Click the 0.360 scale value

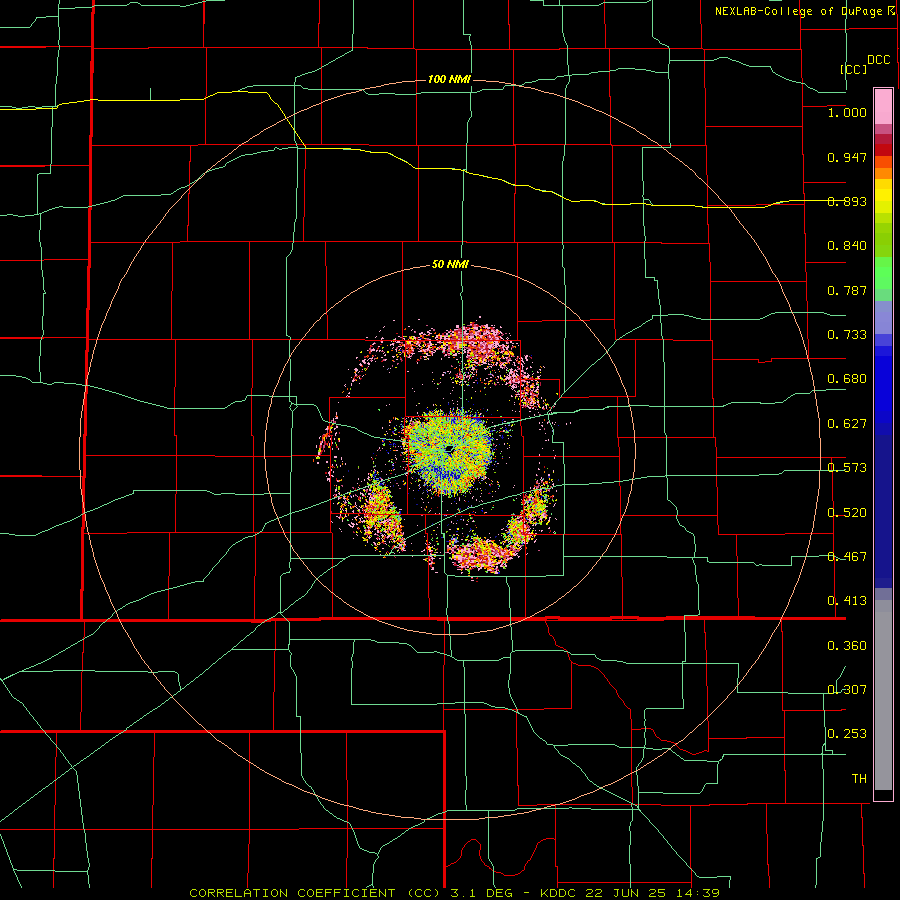tap(847, 645)
